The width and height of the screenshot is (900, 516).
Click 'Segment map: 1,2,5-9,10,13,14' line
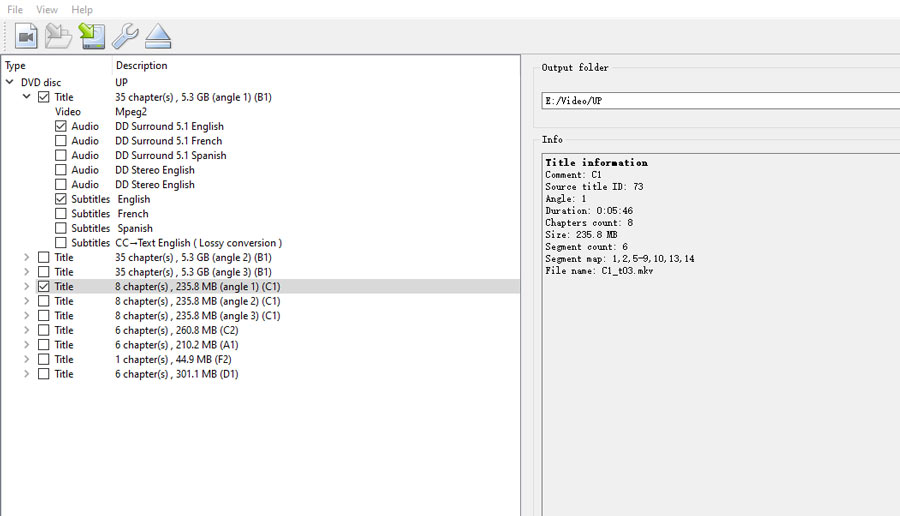point(619,259)
